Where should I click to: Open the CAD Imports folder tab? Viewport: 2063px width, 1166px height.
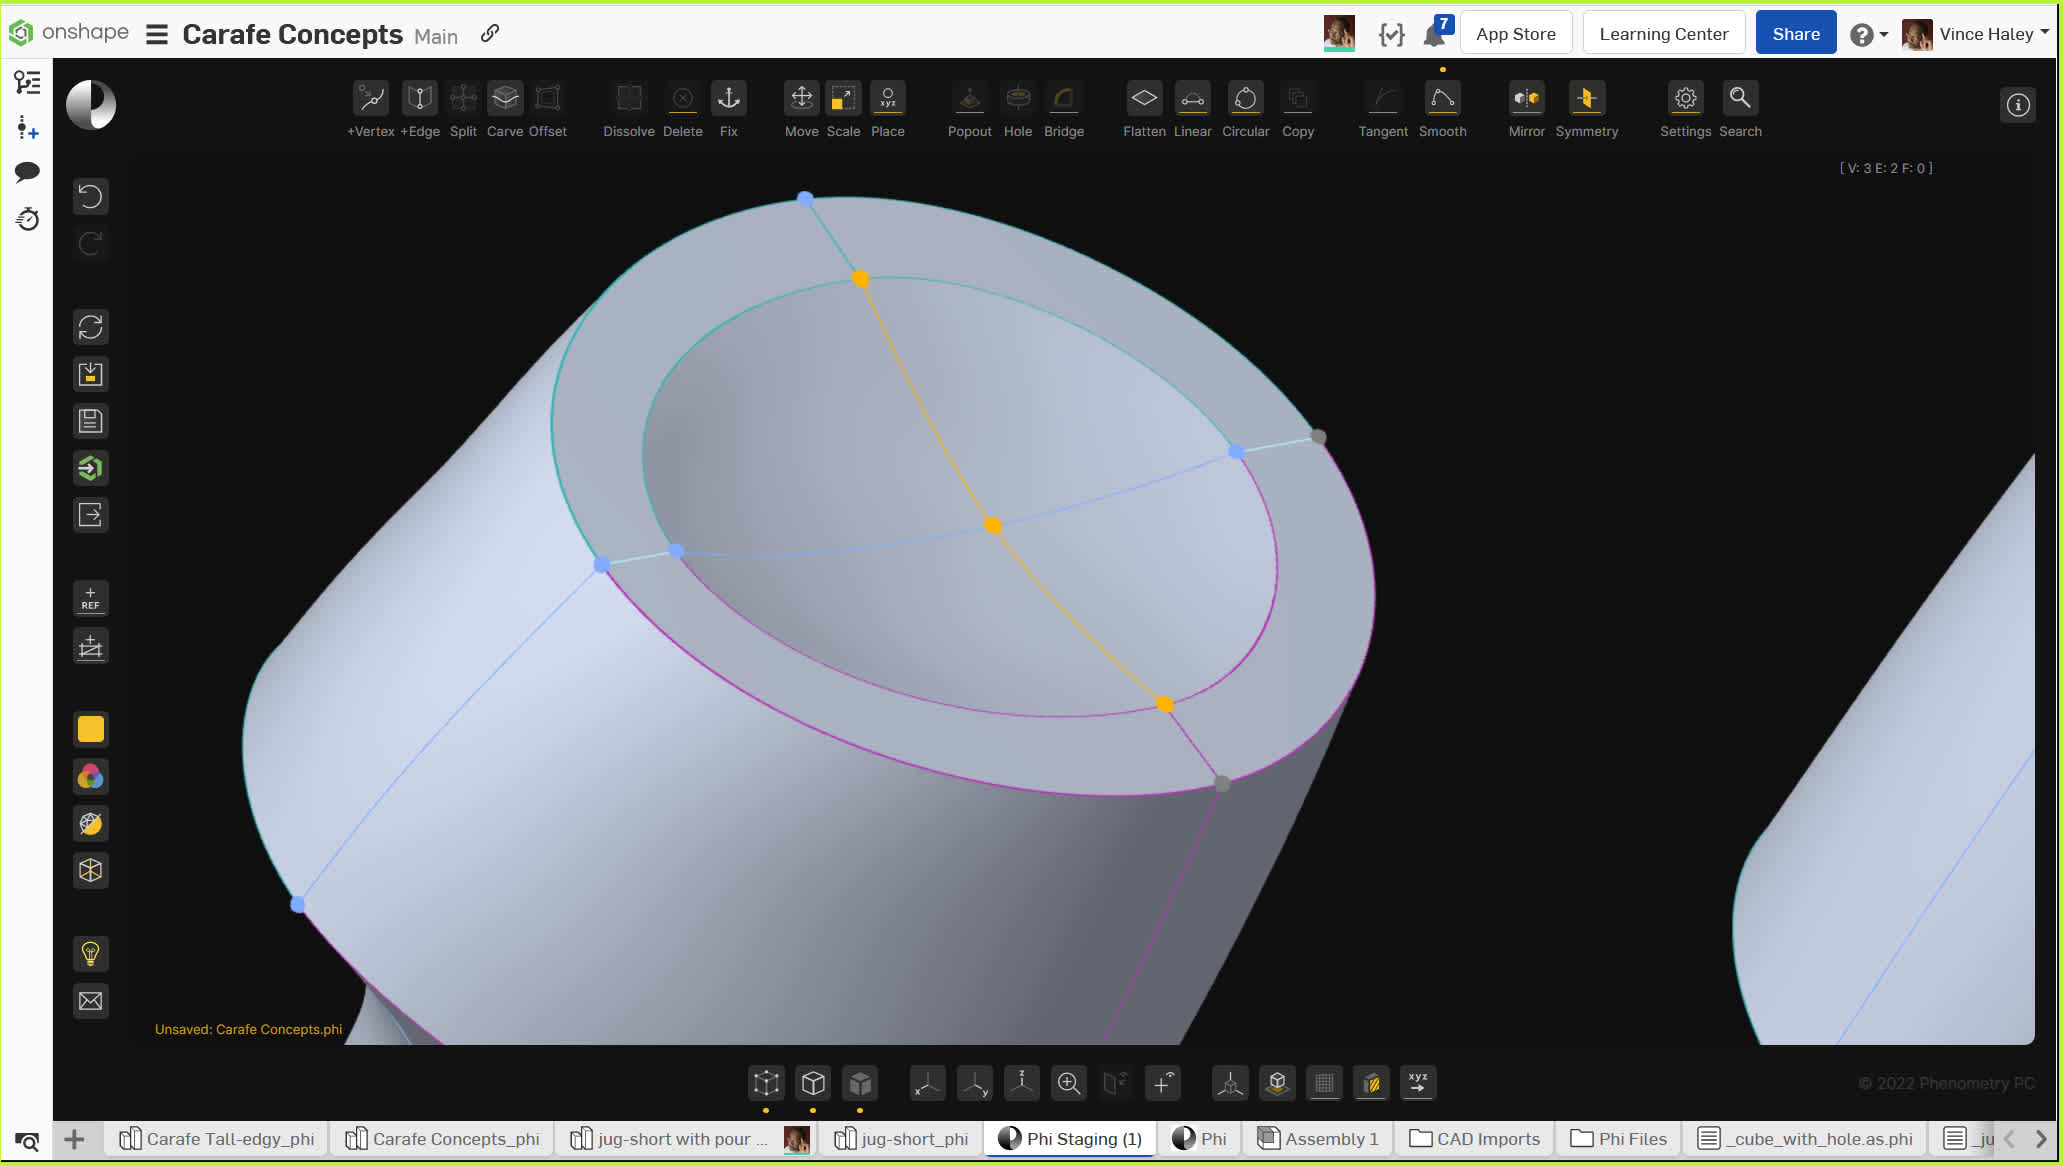pyautogui.click(x=1475, y=1139)
